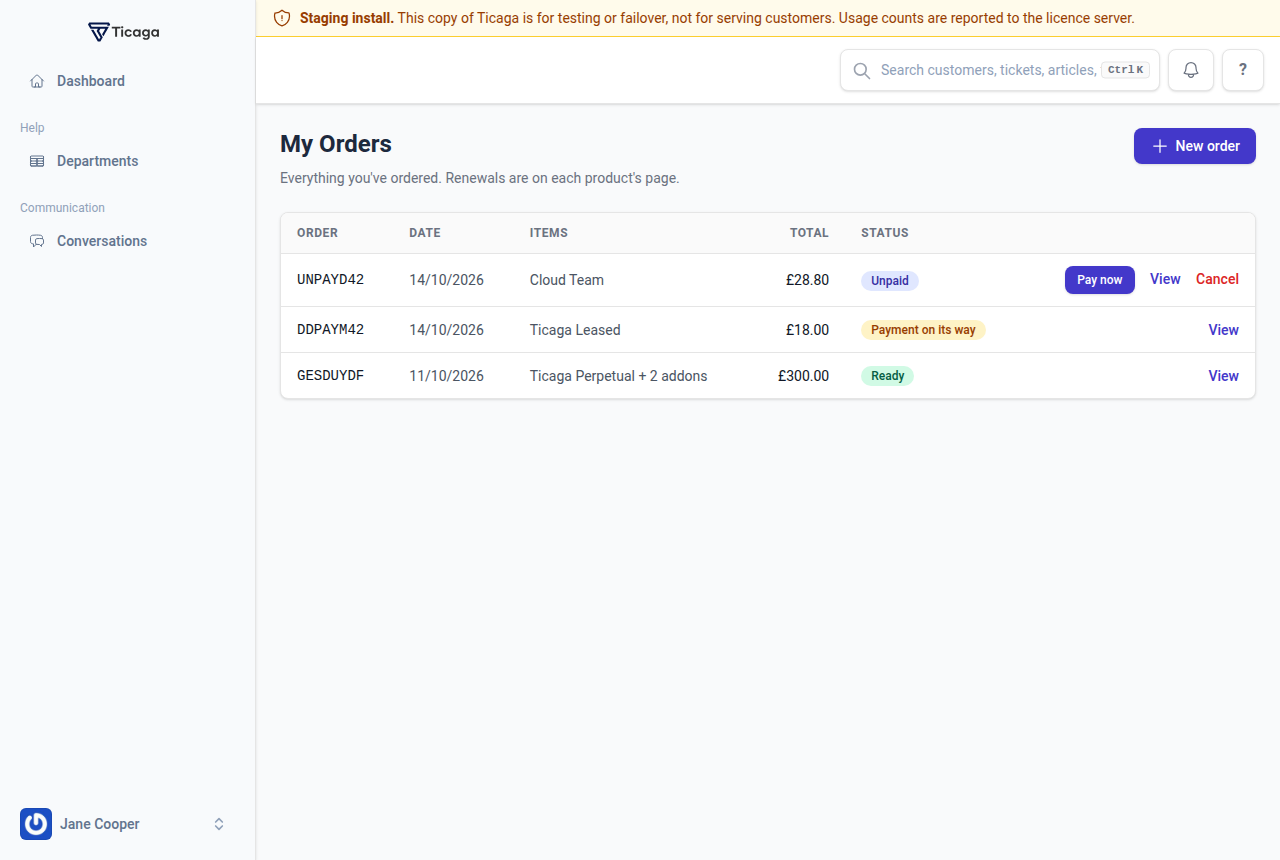Click the Conversations chat bubble icon
The height and width of the screenshot is (860, 1280).
pyautogui.click(x=37, y=241)
